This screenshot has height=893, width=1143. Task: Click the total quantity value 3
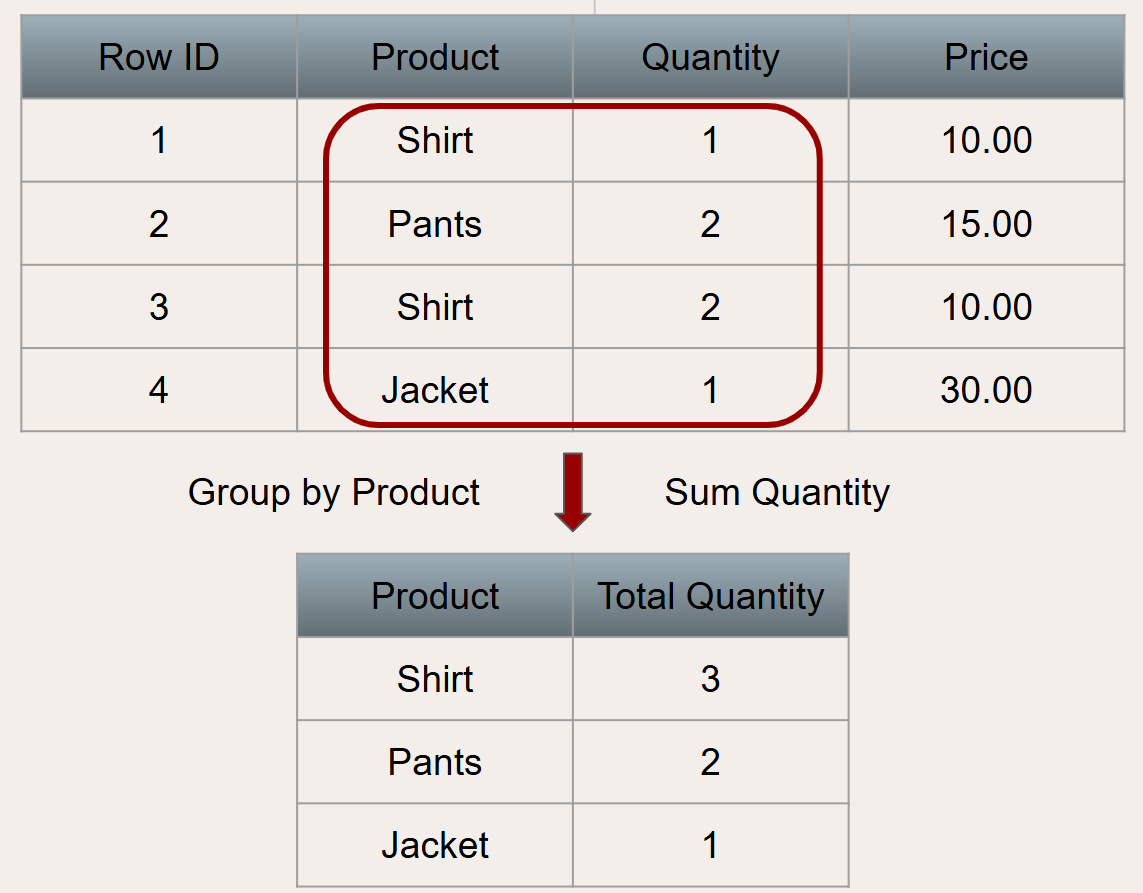coord(710,679)
